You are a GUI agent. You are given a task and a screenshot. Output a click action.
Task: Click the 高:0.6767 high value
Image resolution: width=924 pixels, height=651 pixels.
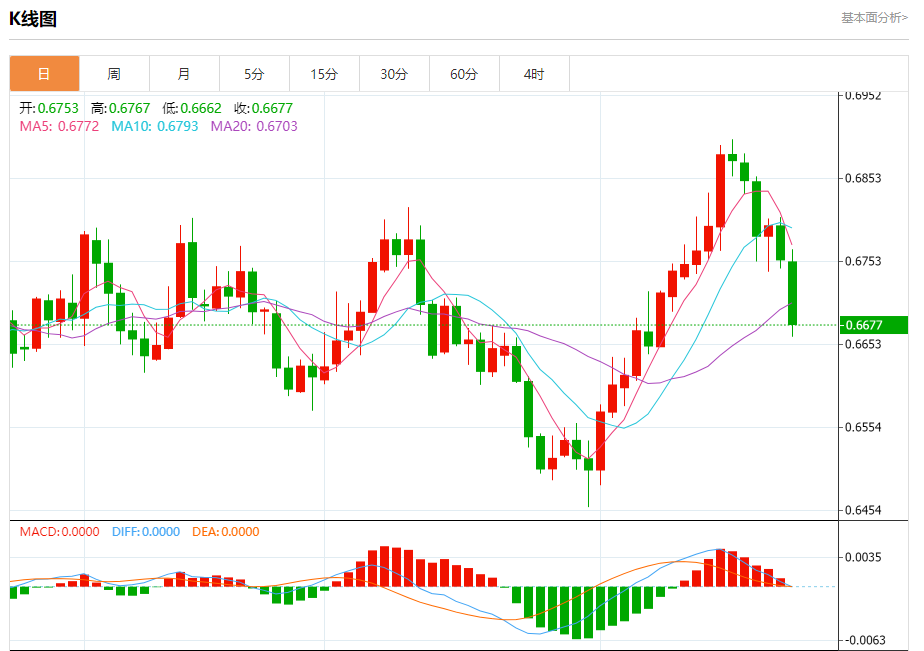[121, 108]
